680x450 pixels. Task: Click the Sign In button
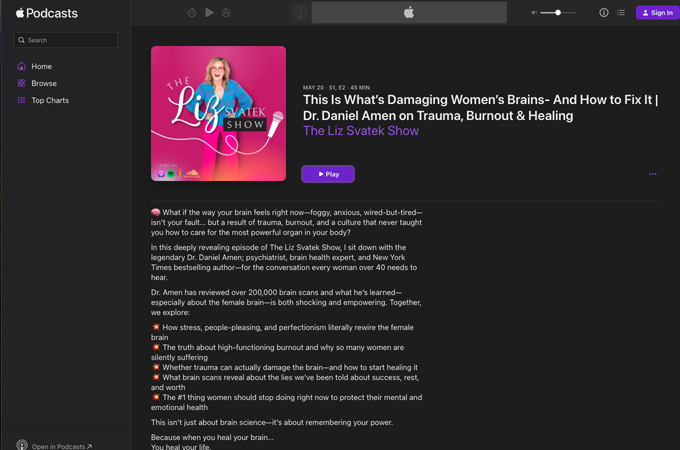pos(657,13)
